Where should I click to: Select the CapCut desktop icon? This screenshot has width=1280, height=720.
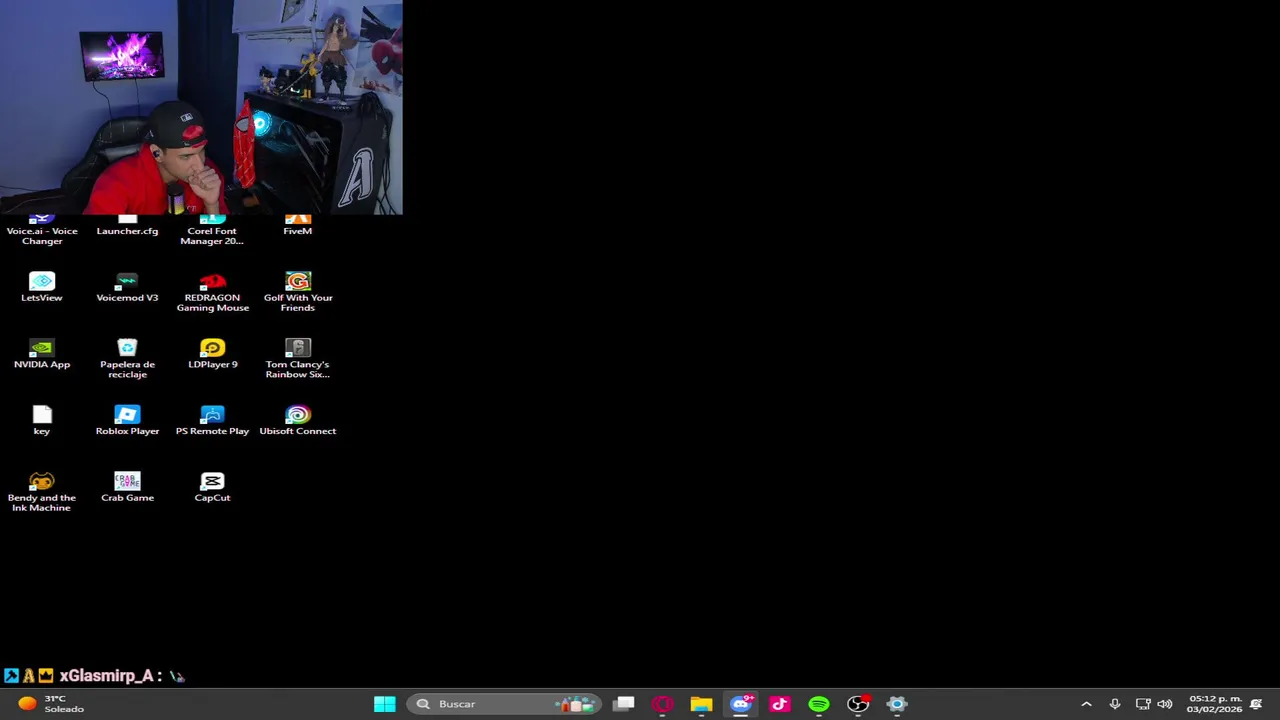pos(212,487)
